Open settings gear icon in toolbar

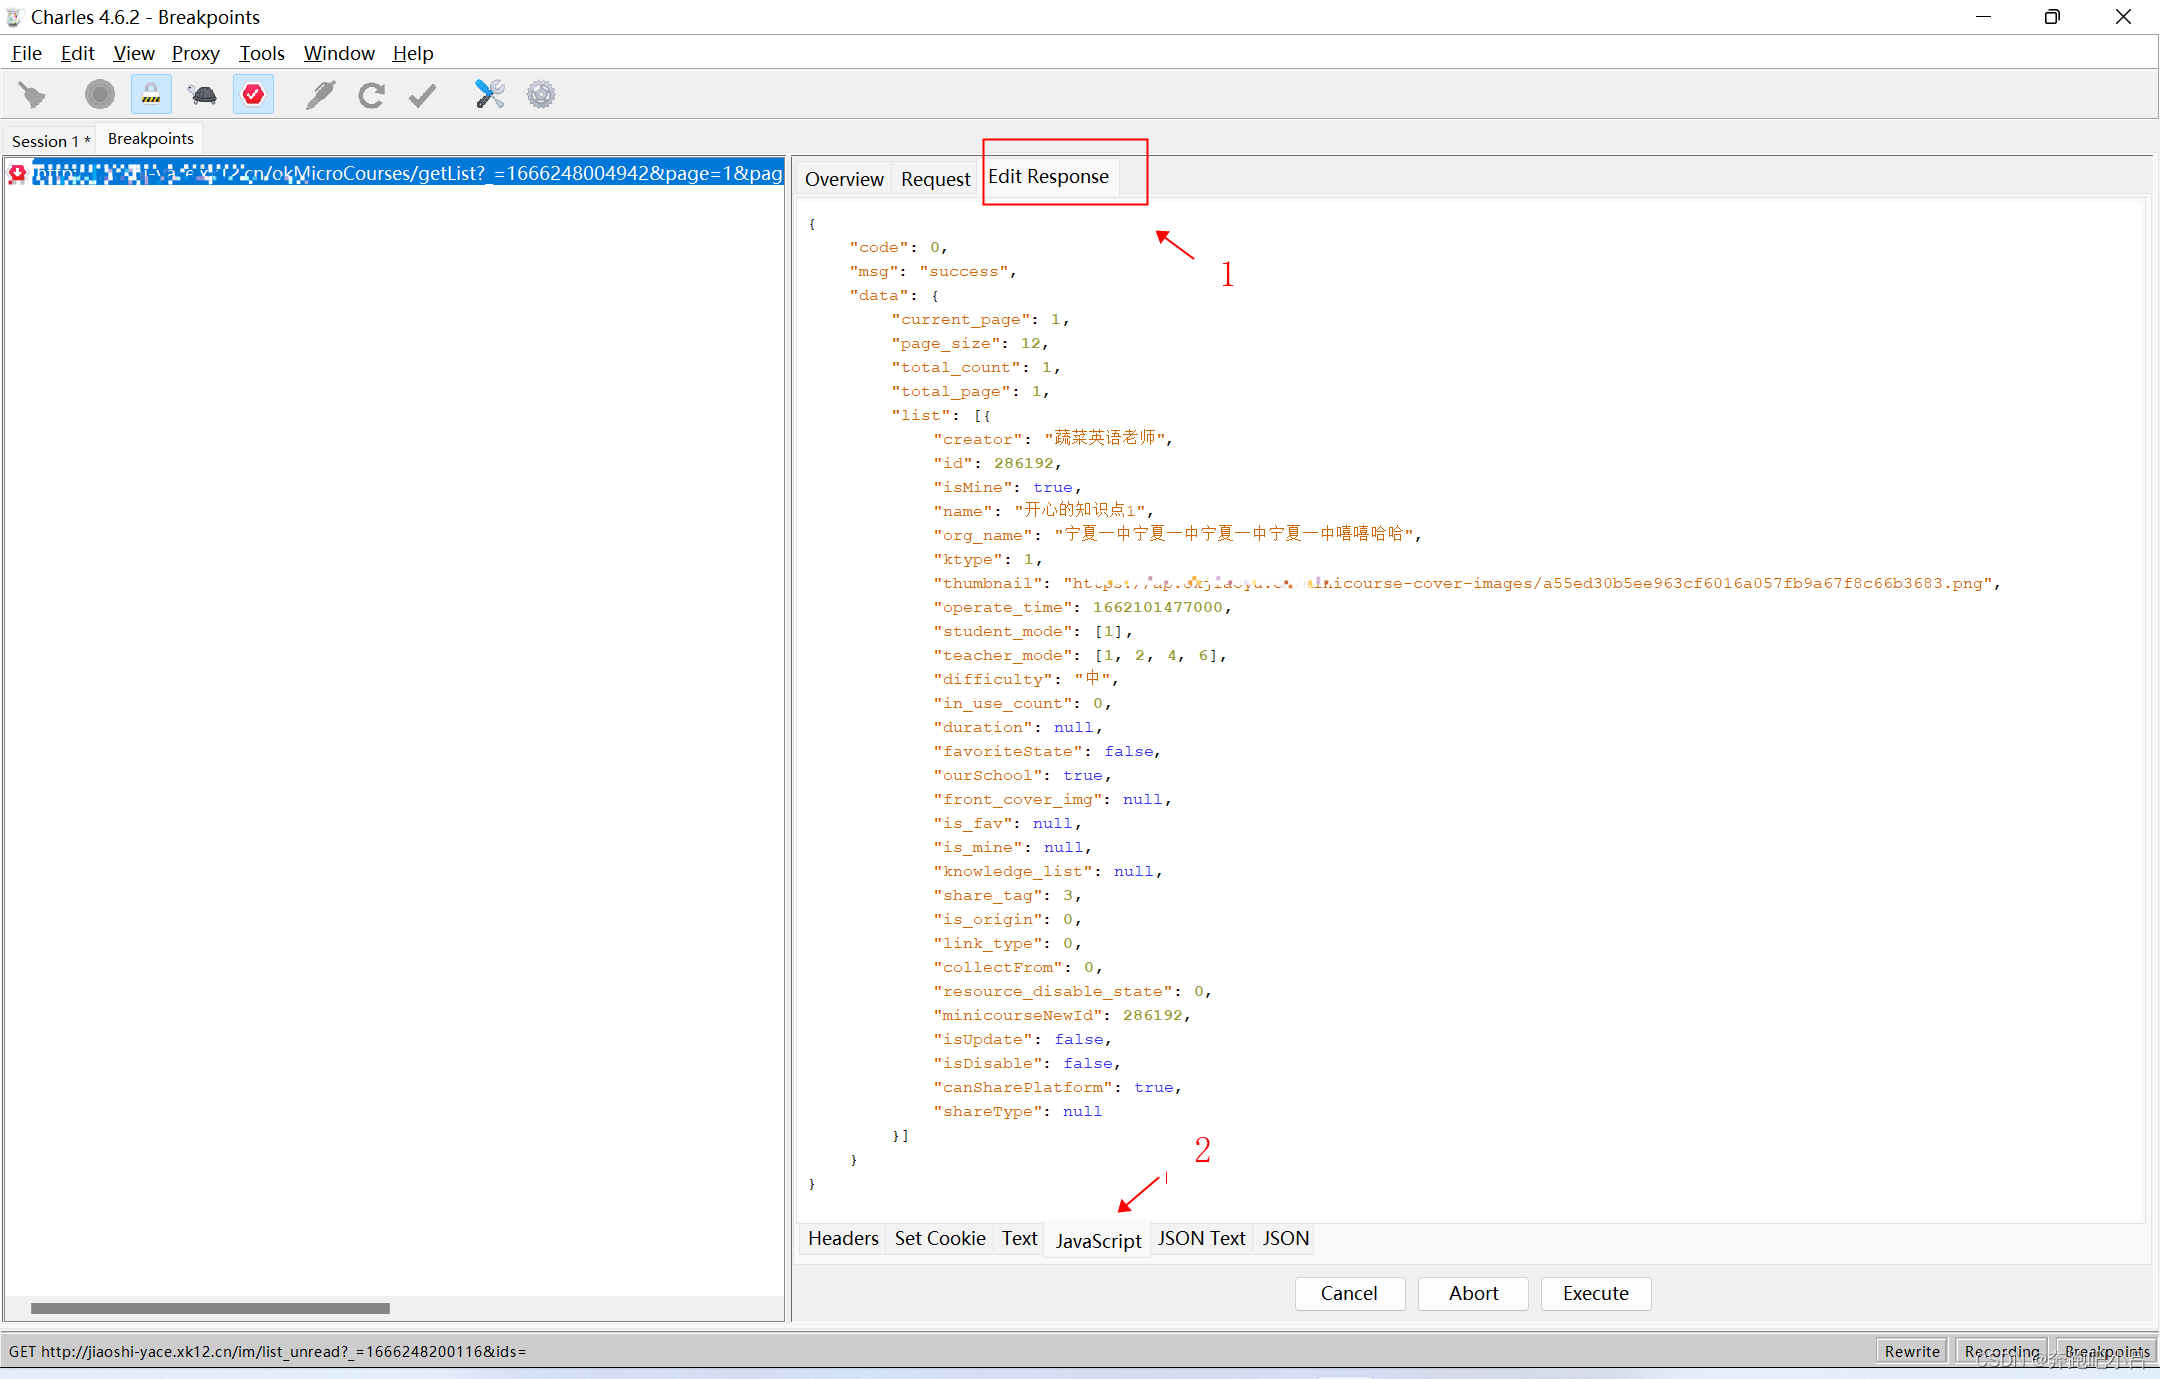tap(541, 95)
